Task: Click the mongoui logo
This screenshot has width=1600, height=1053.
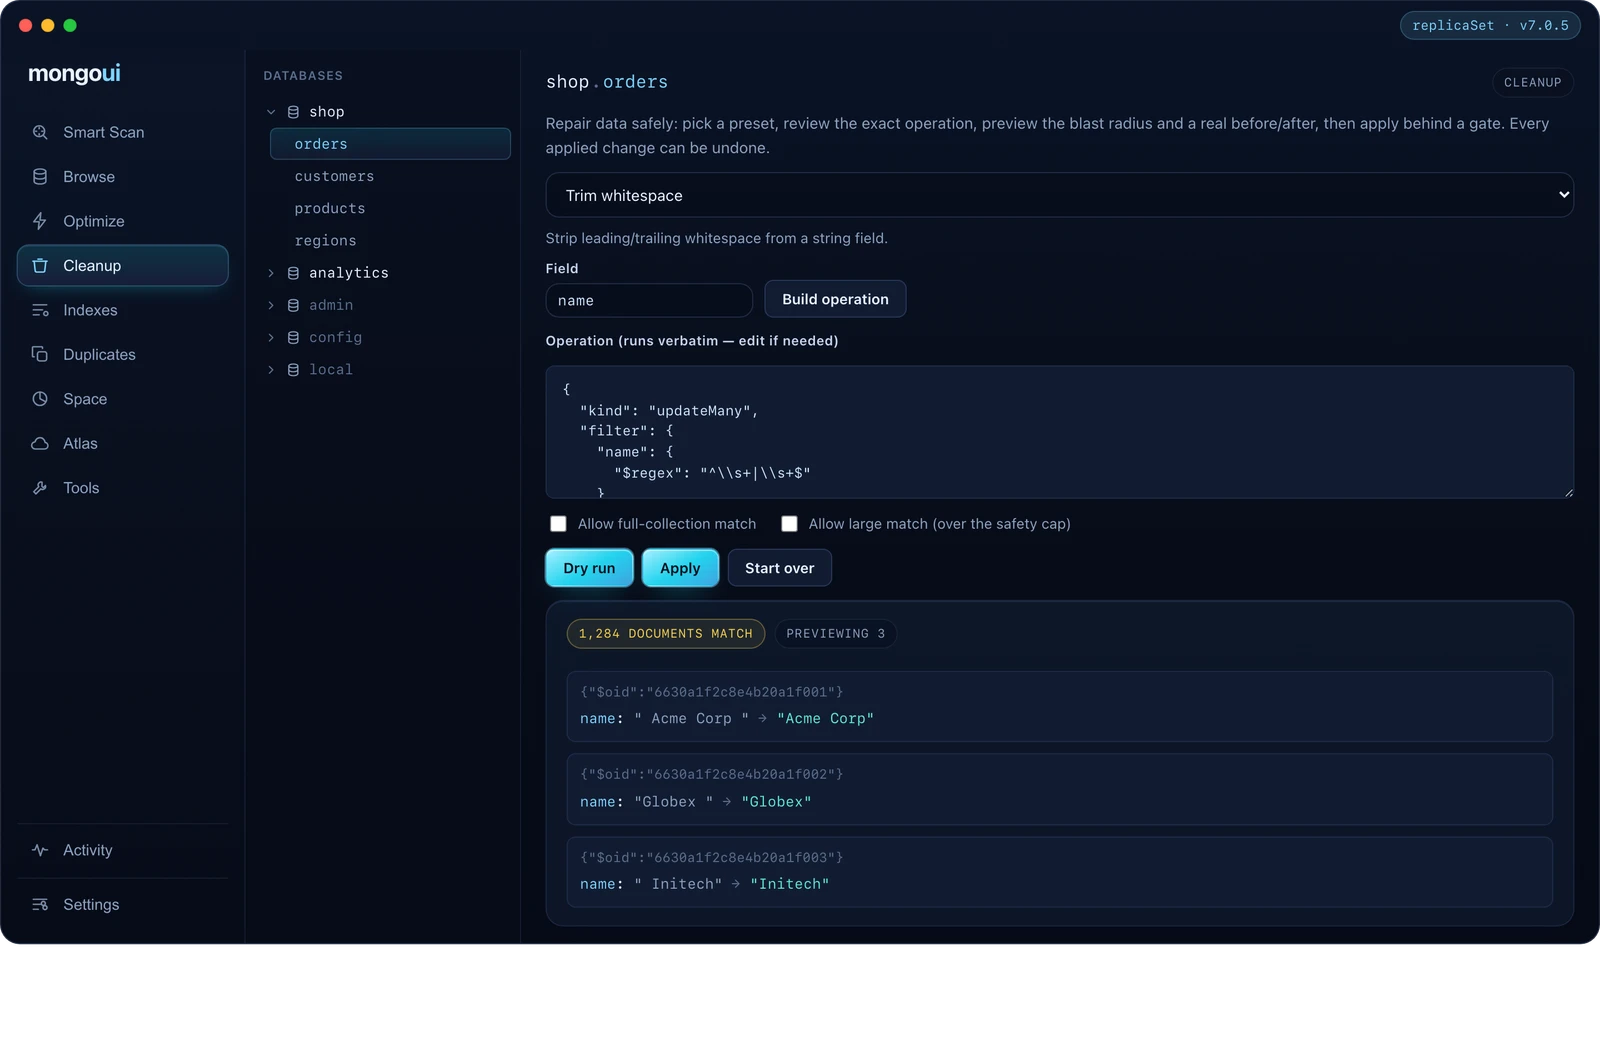Action: point(74,74)
